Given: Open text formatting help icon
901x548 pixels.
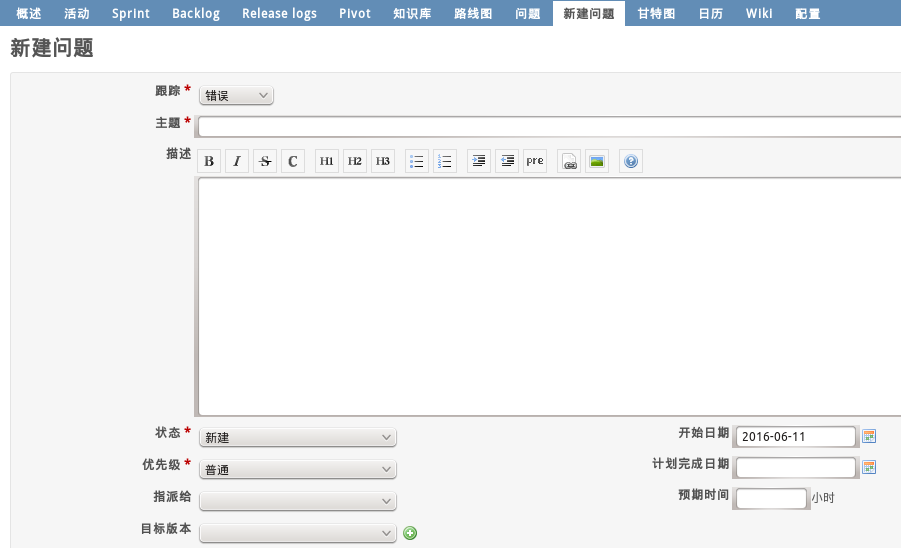Looking at the screenshot, I should pyautogui.click(x=631, y=161).
